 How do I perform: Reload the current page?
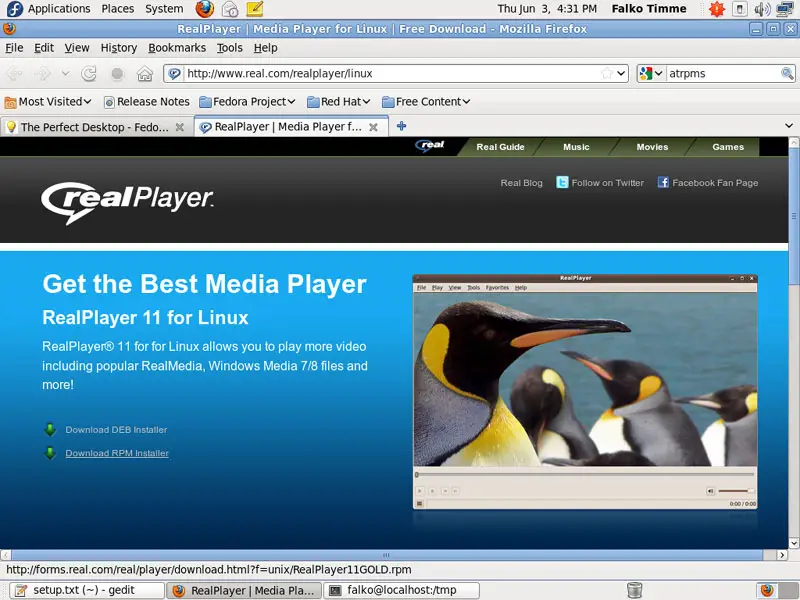coord(89,73)
